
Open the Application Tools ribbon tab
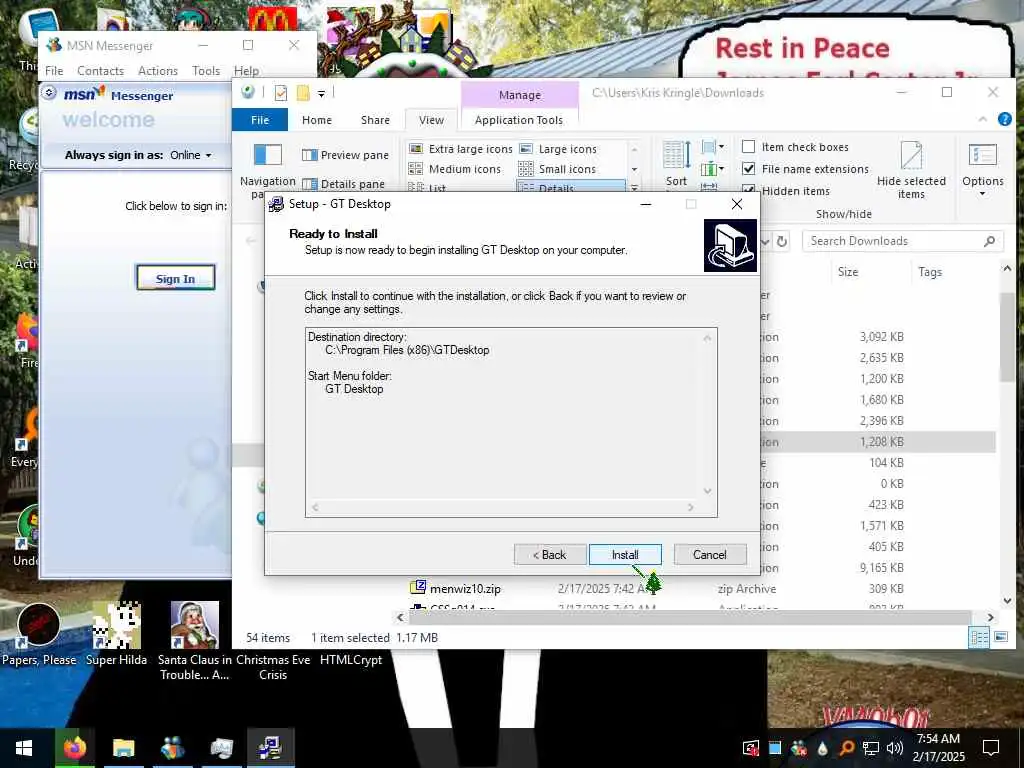(519, 120)
